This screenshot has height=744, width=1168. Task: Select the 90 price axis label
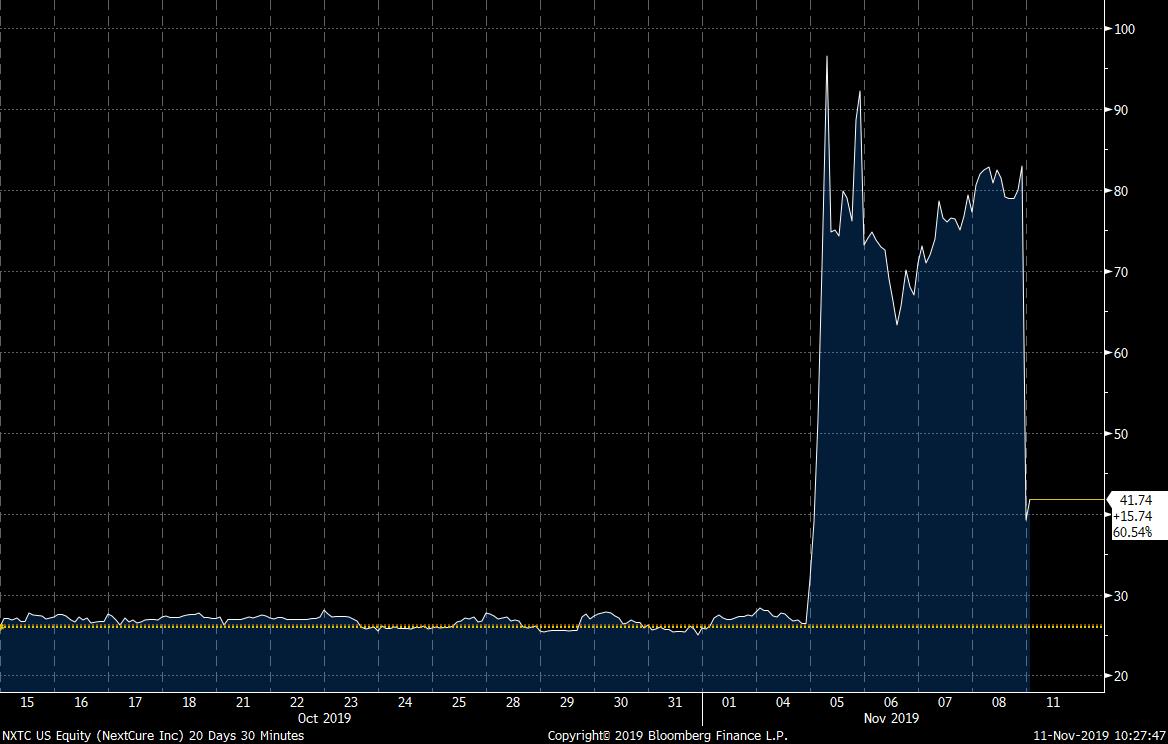click(x=1121, y=109)
